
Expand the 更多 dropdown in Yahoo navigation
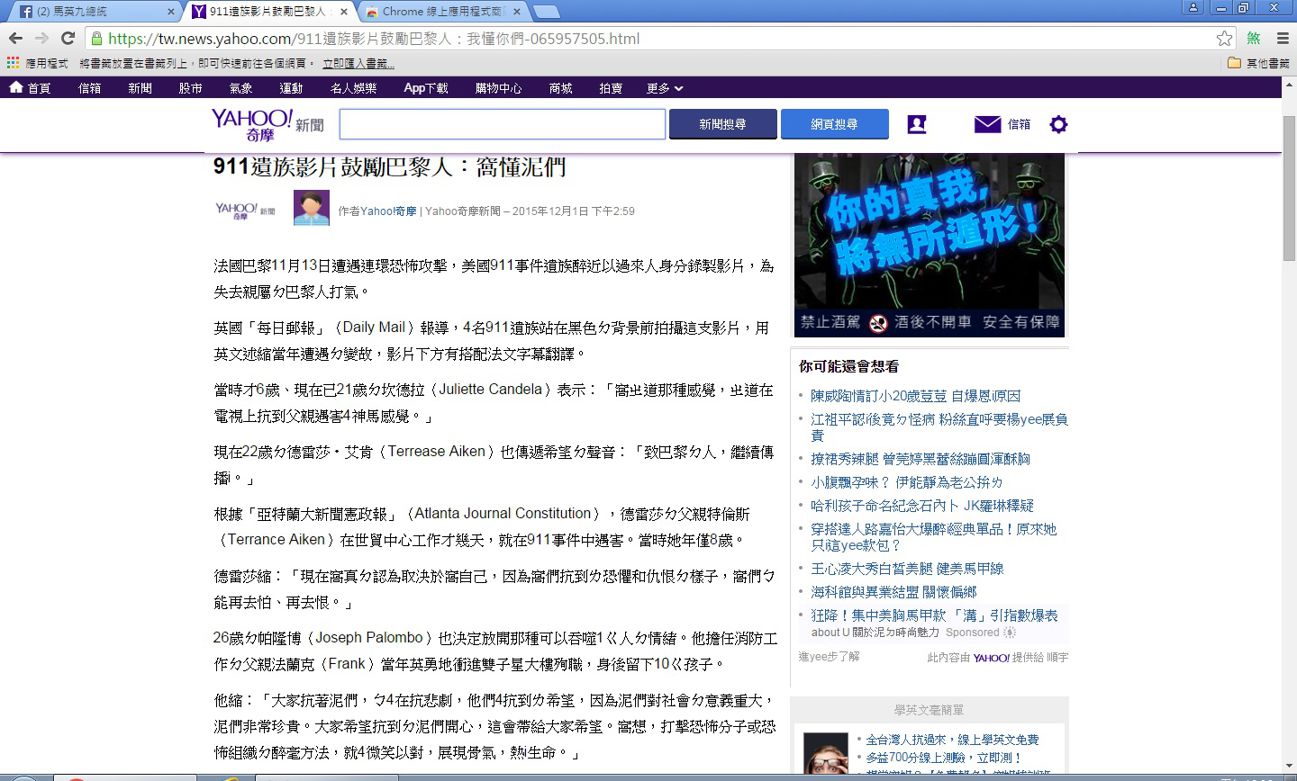point(664,88)
